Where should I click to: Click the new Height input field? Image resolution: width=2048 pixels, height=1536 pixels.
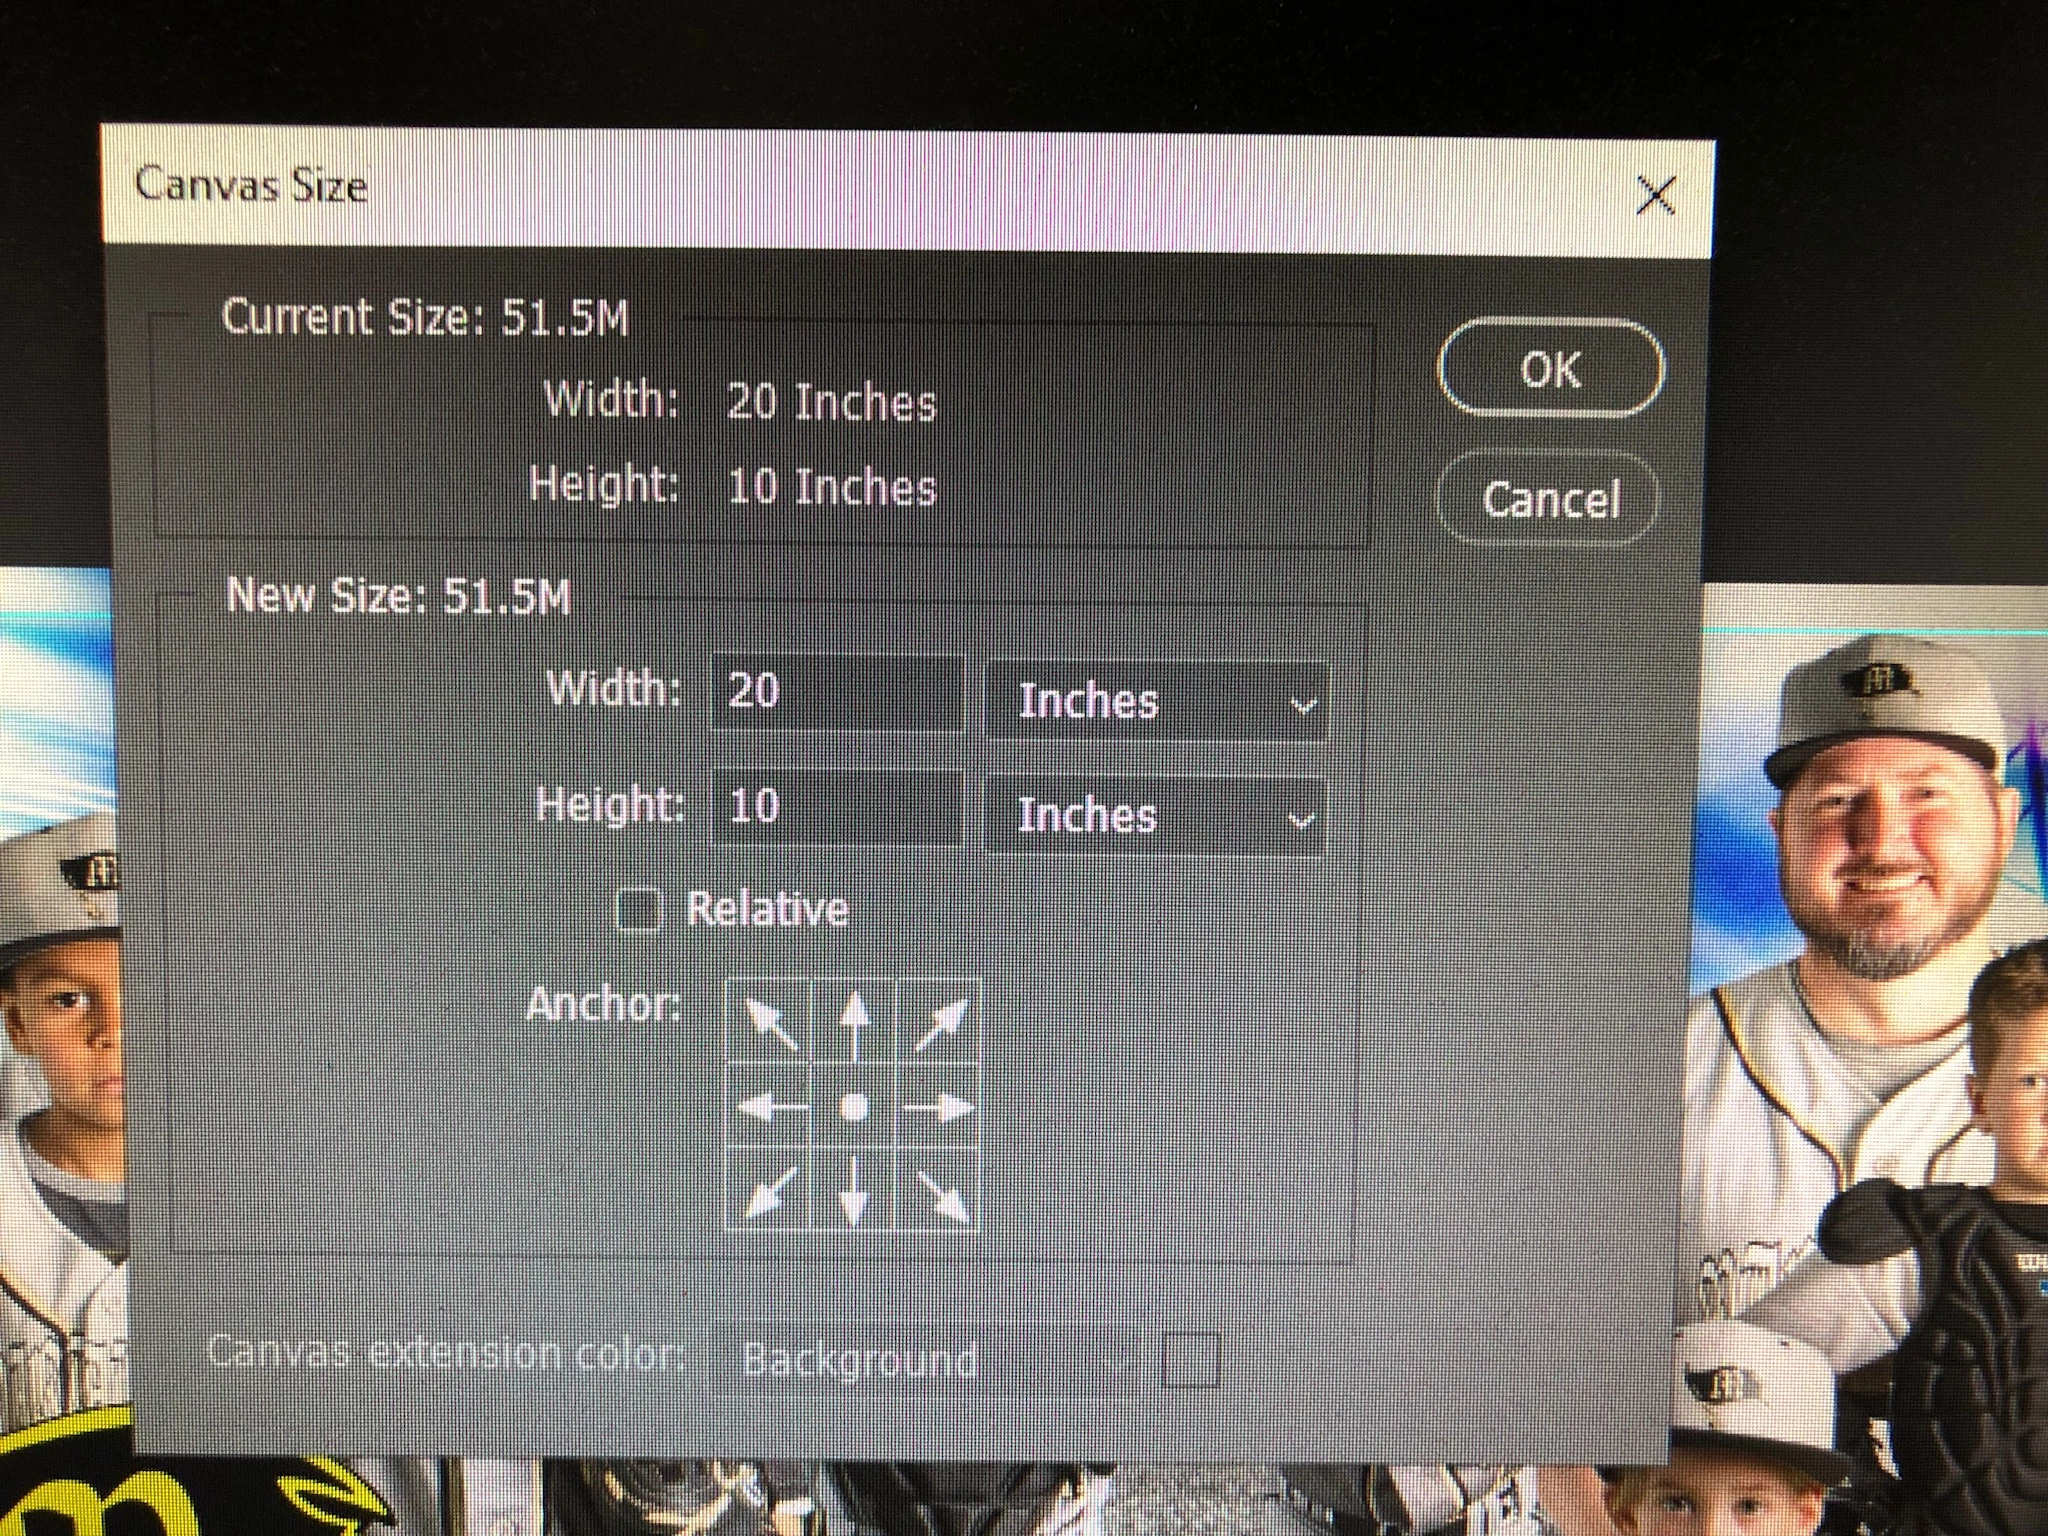click(x=838, y=806)
